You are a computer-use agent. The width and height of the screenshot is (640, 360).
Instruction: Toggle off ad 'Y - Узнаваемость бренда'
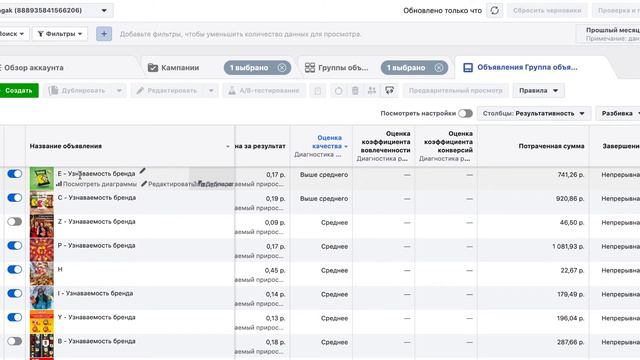click(x=15, y=317)
